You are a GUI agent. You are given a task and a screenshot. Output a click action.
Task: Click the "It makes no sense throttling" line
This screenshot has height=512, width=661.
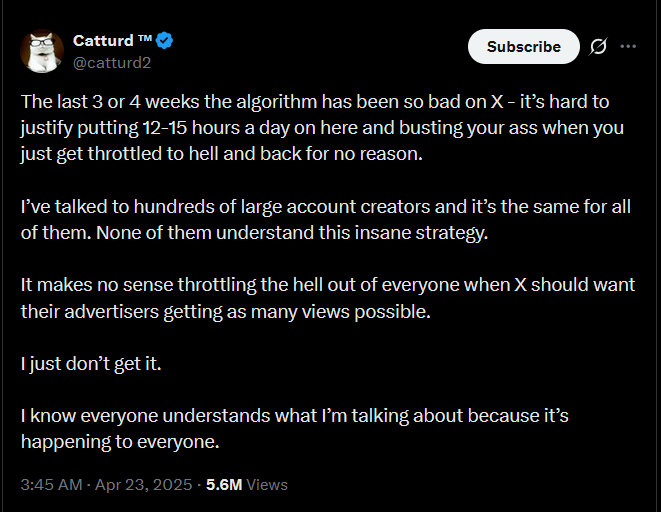click(328, 285)
